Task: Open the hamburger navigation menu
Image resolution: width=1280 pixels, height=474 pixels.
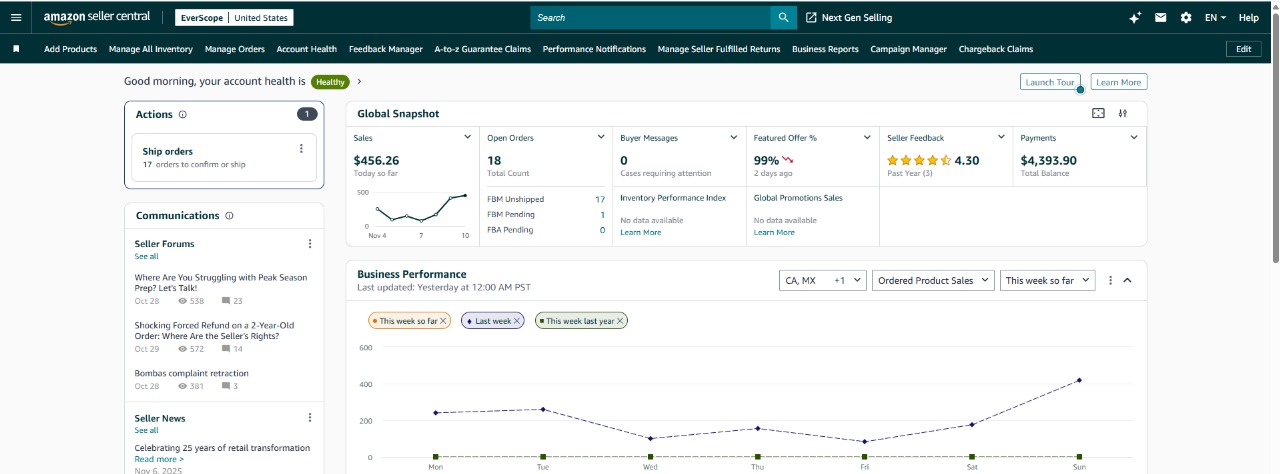Action: [x=15, y=17]
